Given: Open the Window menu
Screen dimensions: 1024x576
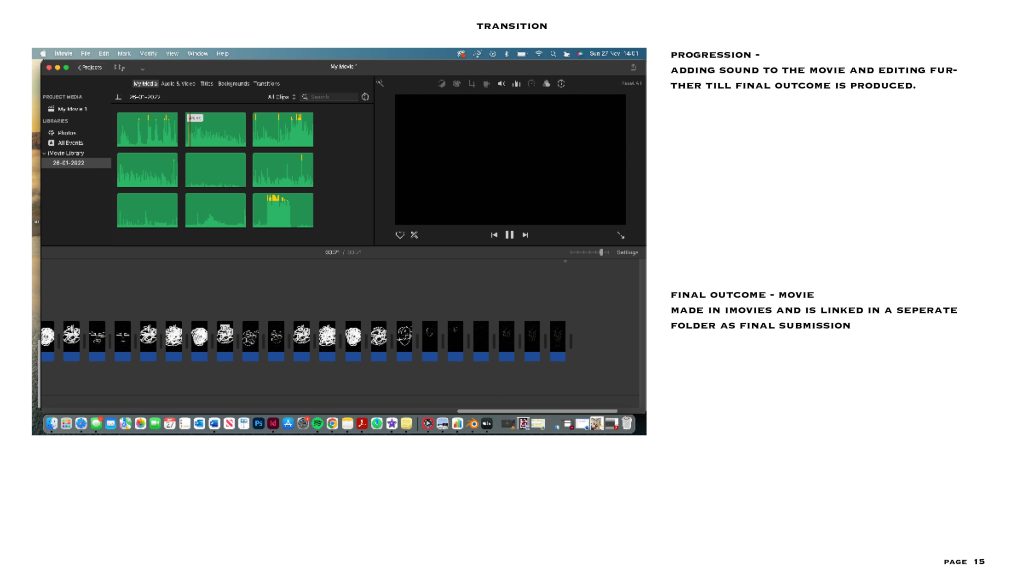Looking at the screenshot, I should coord(197,54).
